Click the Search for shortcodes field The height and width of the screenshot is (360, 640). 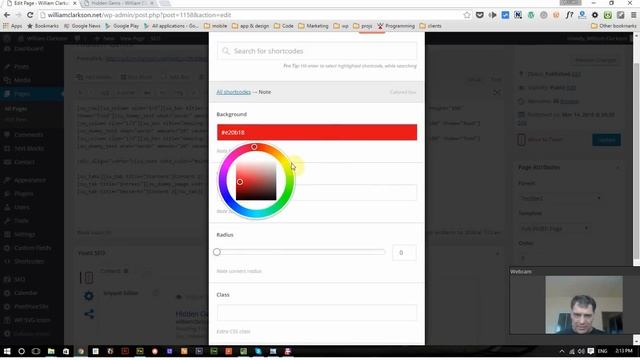point(317,51)
